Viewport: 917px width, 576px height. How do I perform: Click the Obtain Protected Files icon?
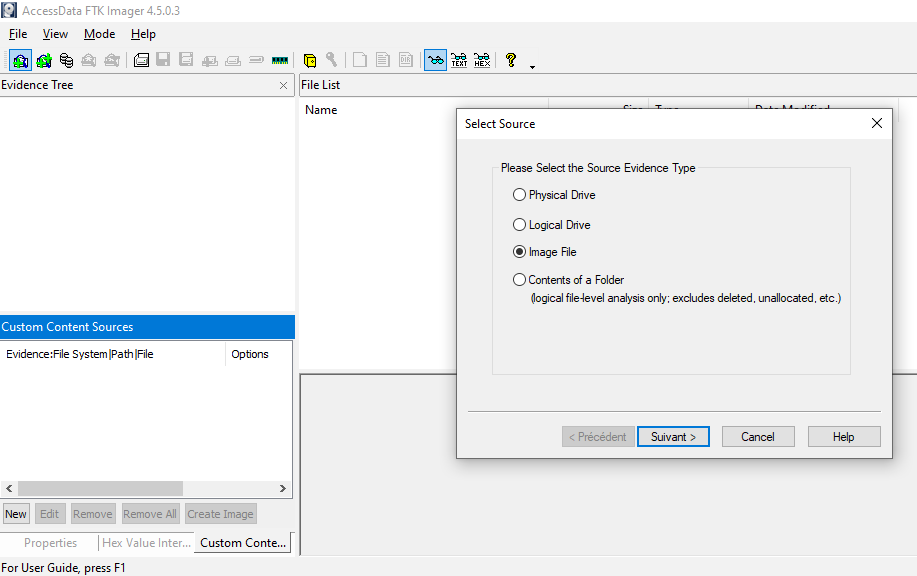coord(310,60)
